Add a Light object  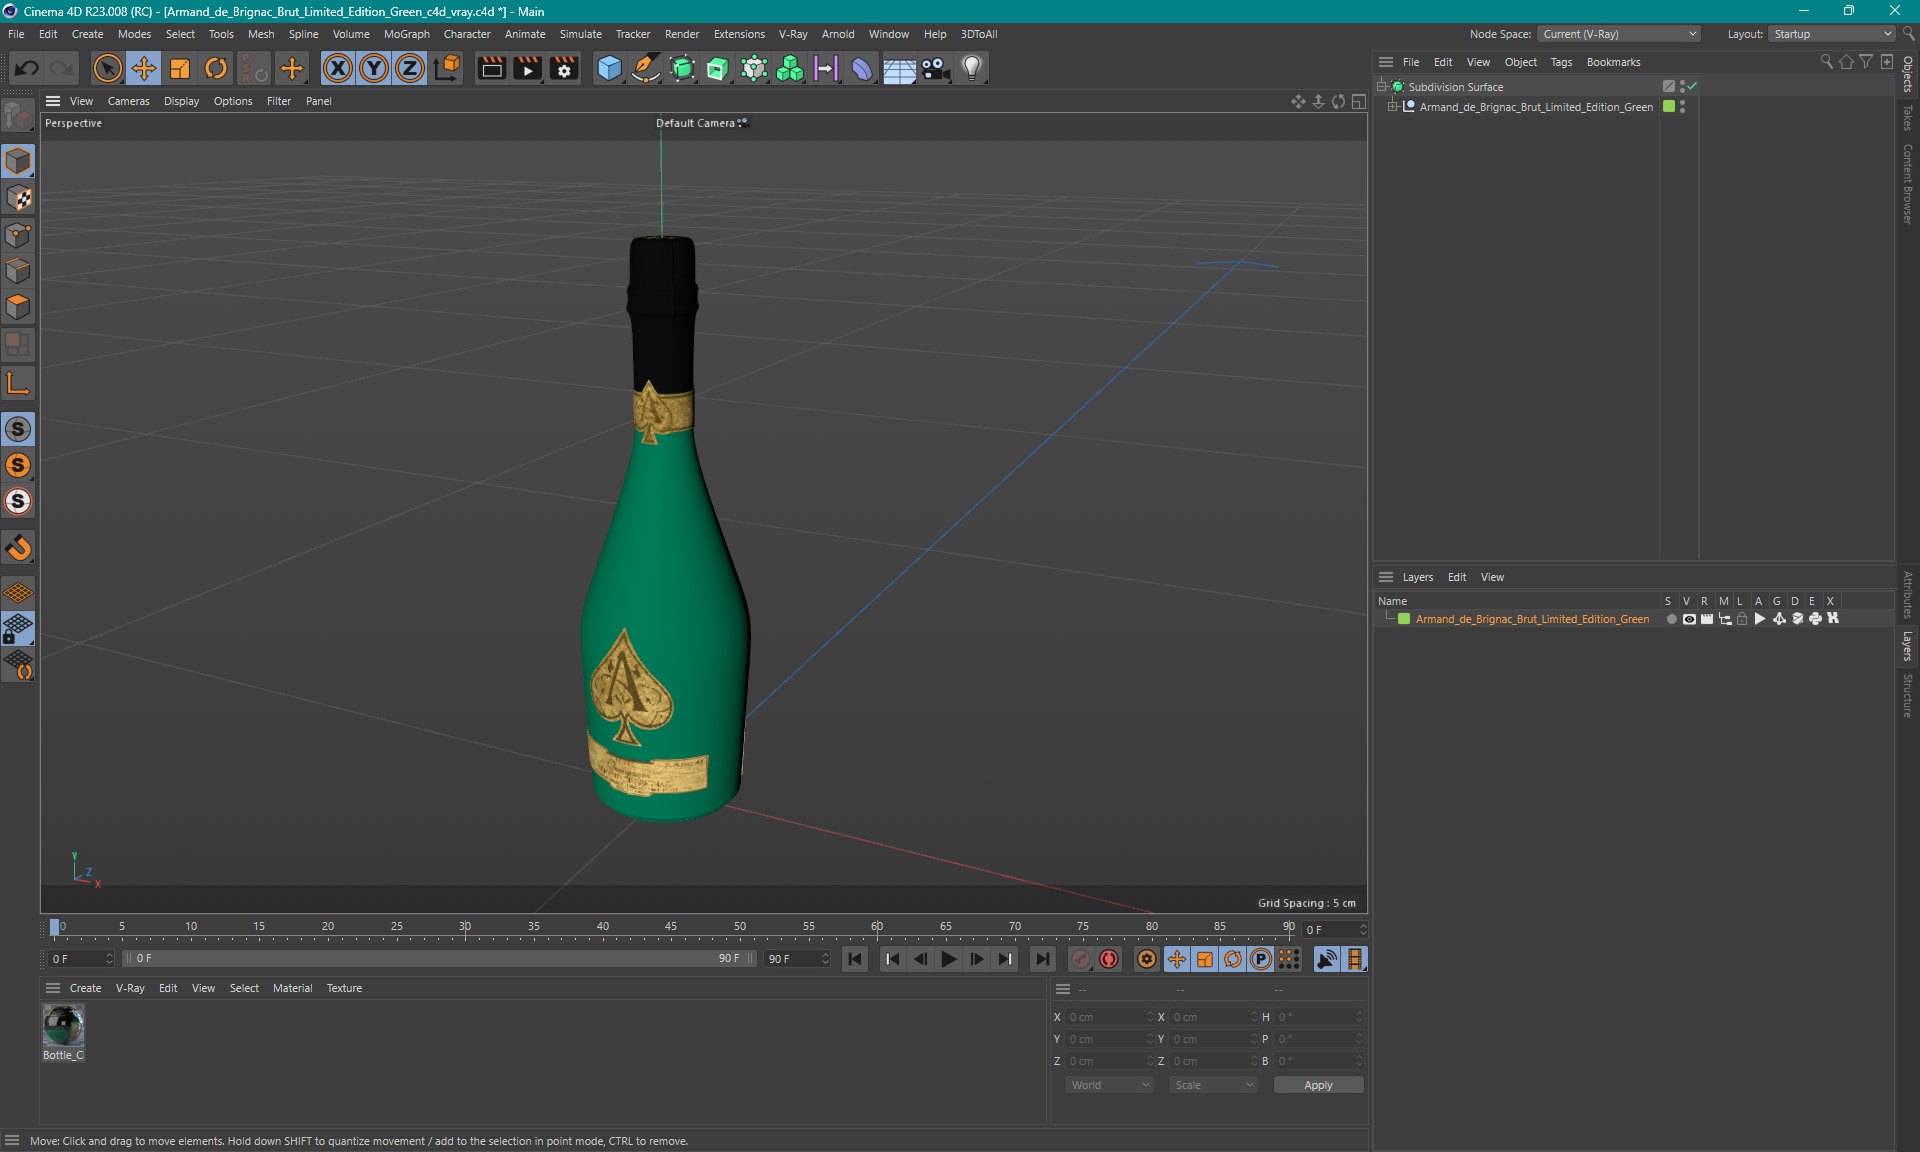[x=972, y=68]
